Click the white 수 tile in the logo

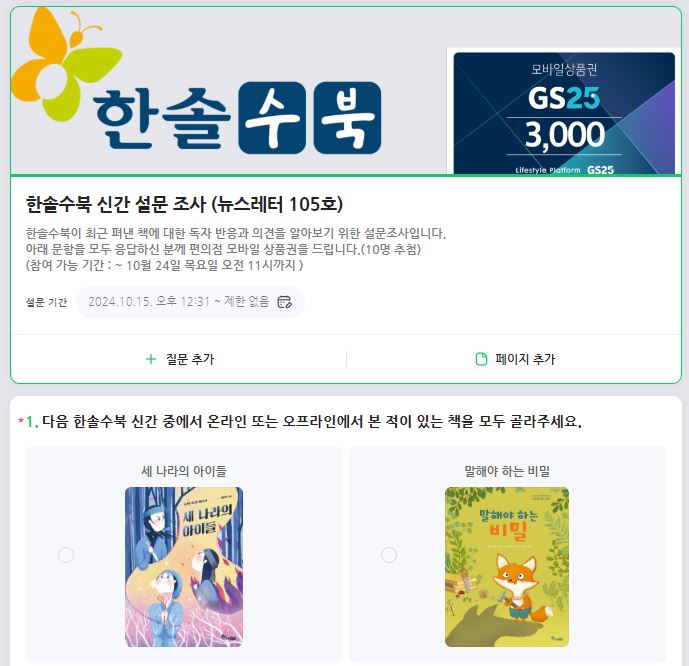click(x=272, y=117)
